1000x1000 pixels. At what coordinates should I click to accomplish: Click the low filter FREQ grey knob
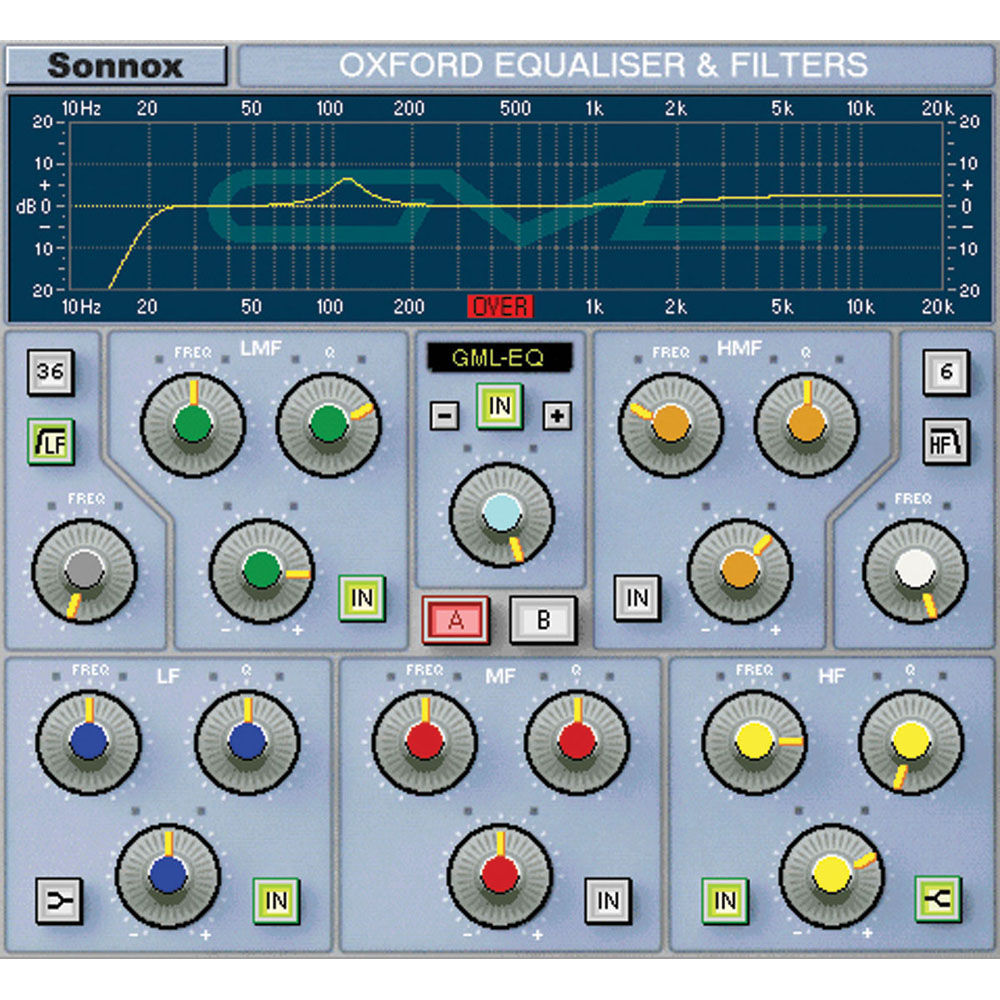(x=84, y=571)
